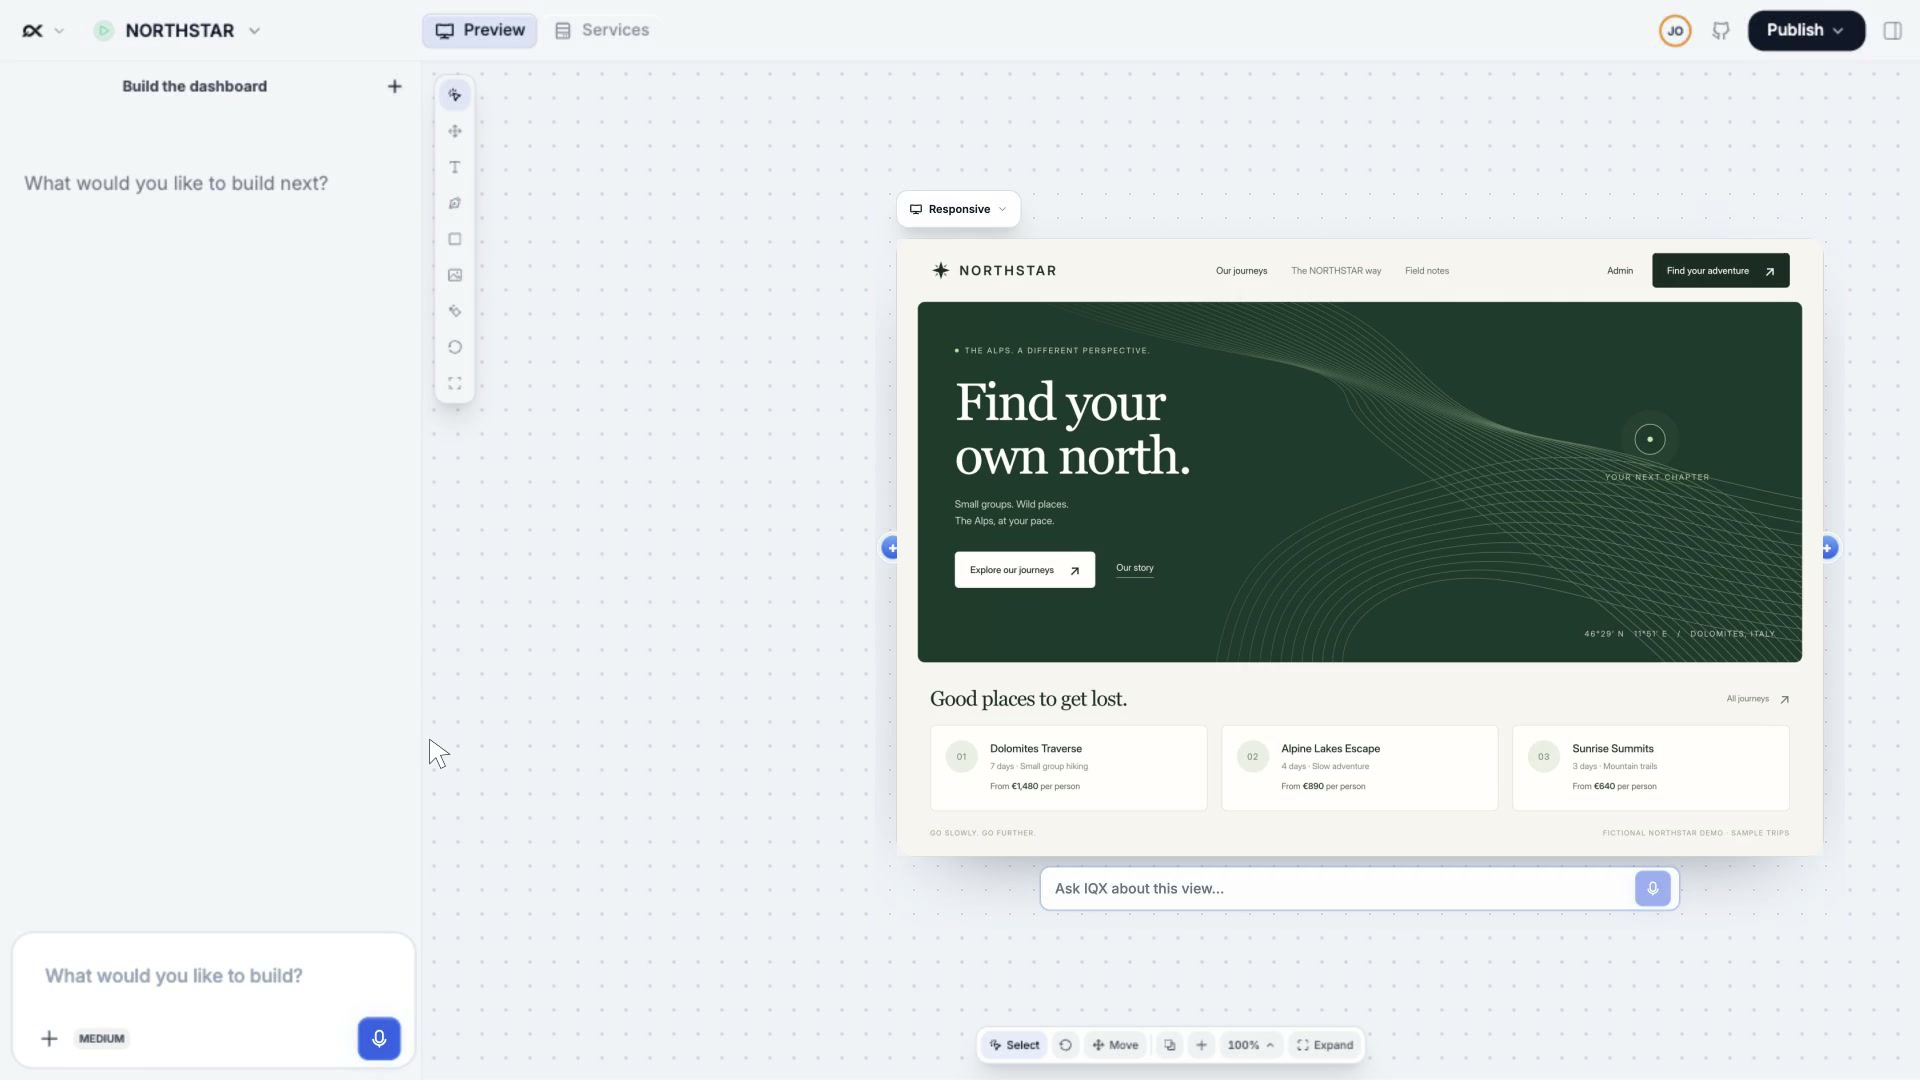Switch to the Services tab
Image resolution: width=1920 pixels, height=1080 pixels.
pyautogui.click(x=602, y=31)
